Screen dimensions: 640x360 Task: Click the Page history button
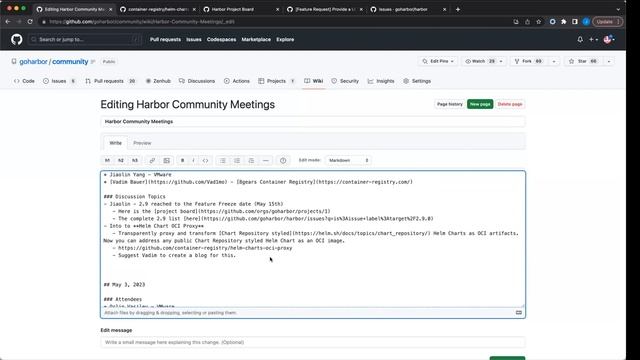pos(449,104)
